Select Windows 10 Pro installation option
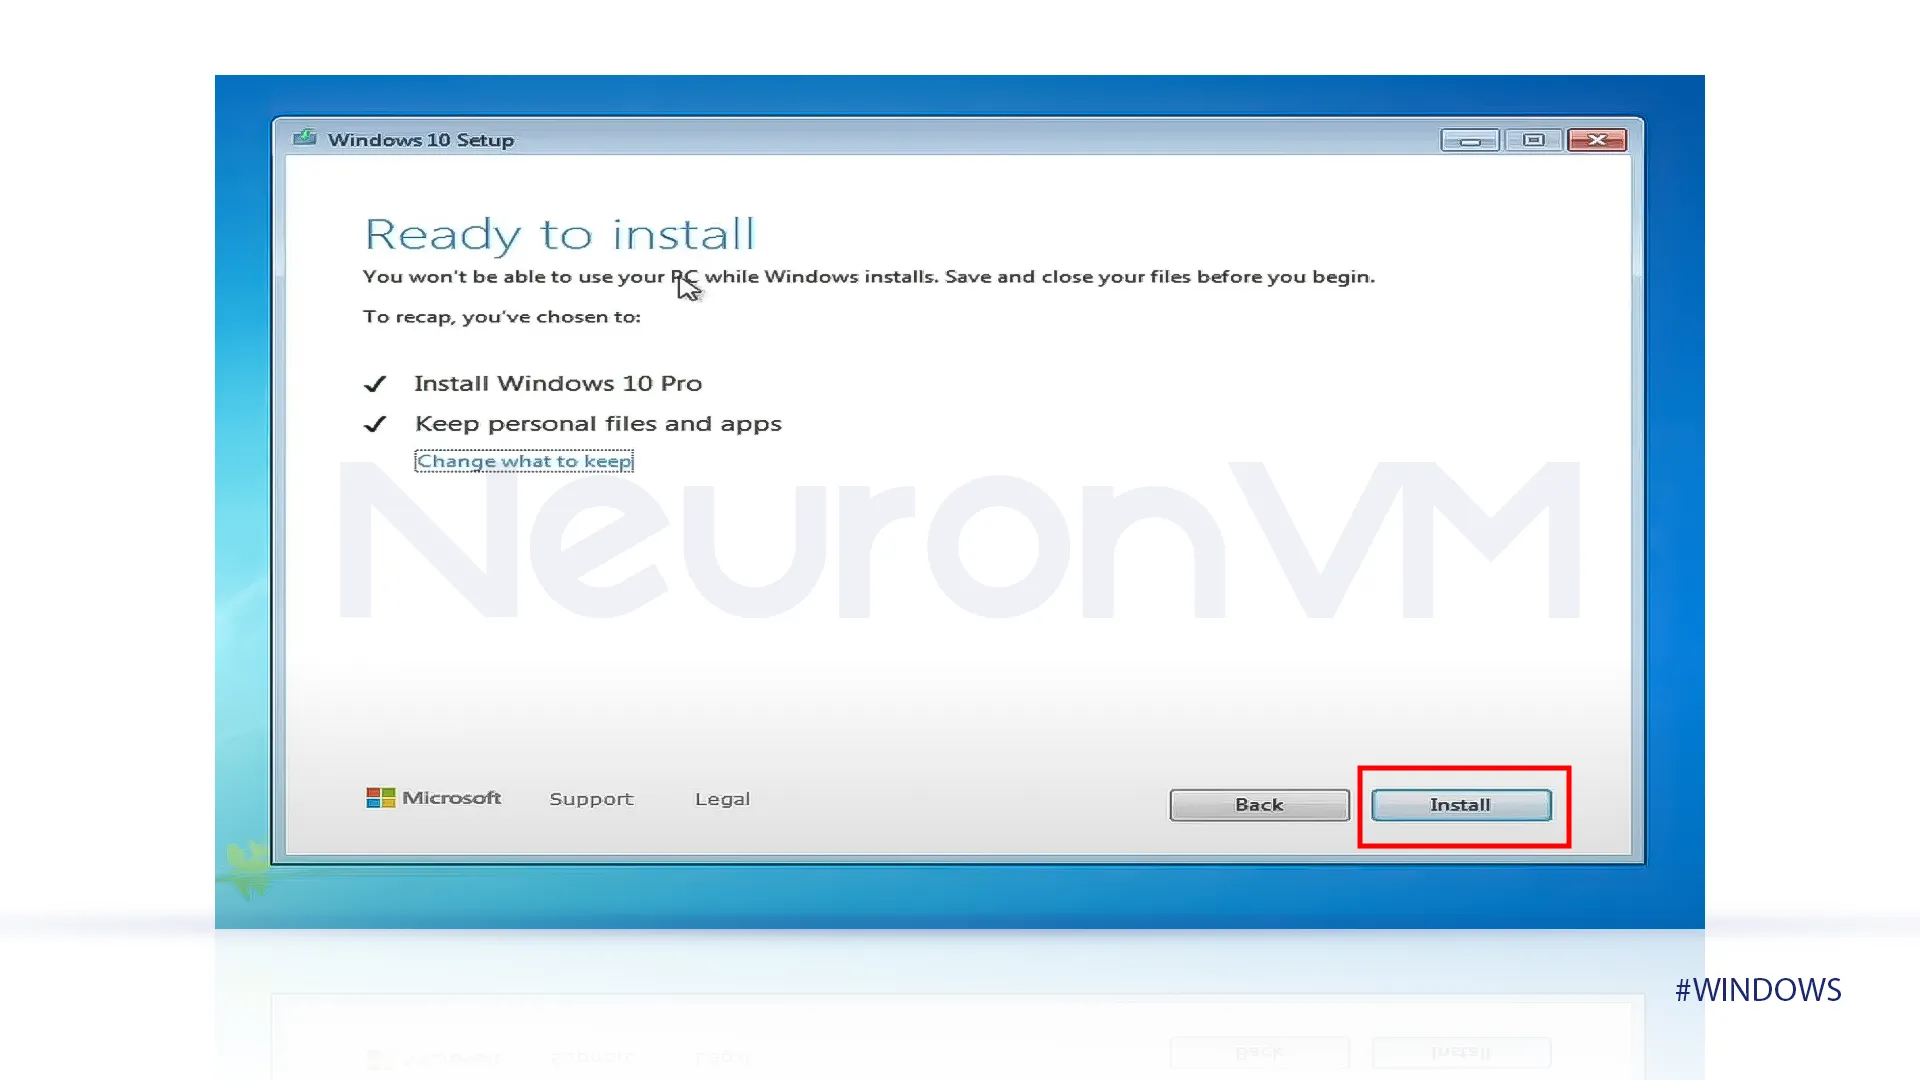1920x1080 pixels. (556, 382)
